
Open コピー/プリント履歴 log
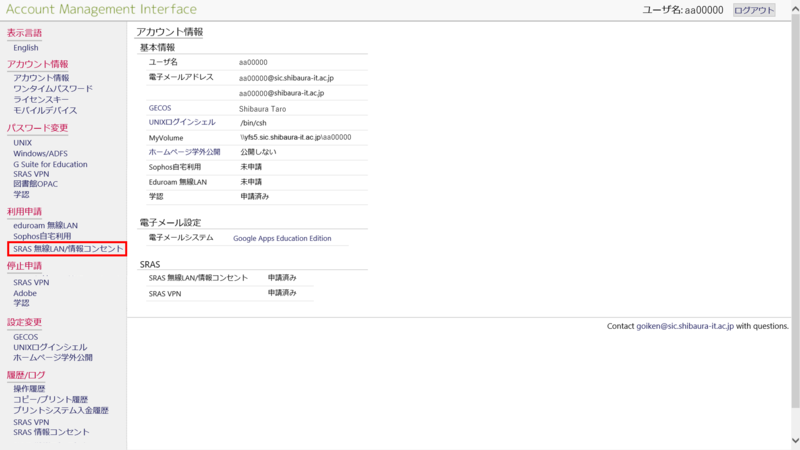tap(52, 400)
